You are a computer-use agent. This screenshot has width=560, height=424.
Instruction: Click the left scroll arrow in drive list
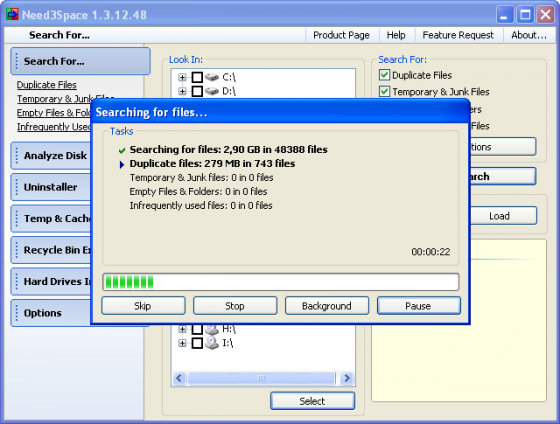179,378
